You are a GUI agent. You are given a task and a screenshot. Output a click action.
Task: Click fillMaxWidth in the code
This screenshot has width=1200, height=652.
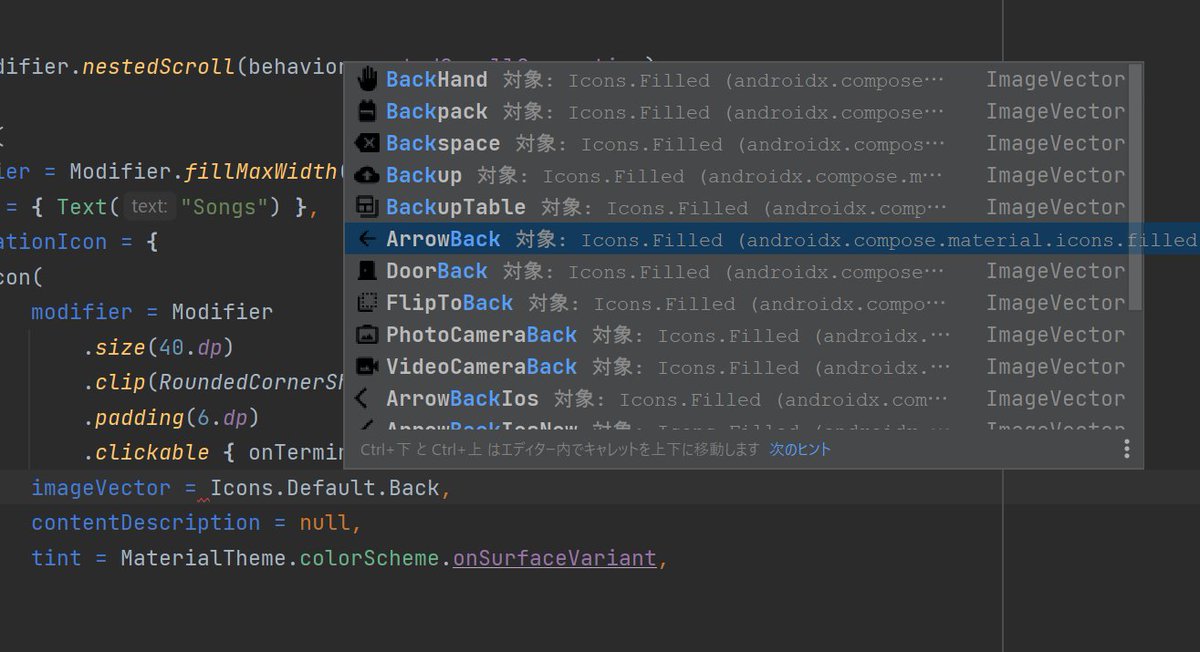[x=260, y=171]
